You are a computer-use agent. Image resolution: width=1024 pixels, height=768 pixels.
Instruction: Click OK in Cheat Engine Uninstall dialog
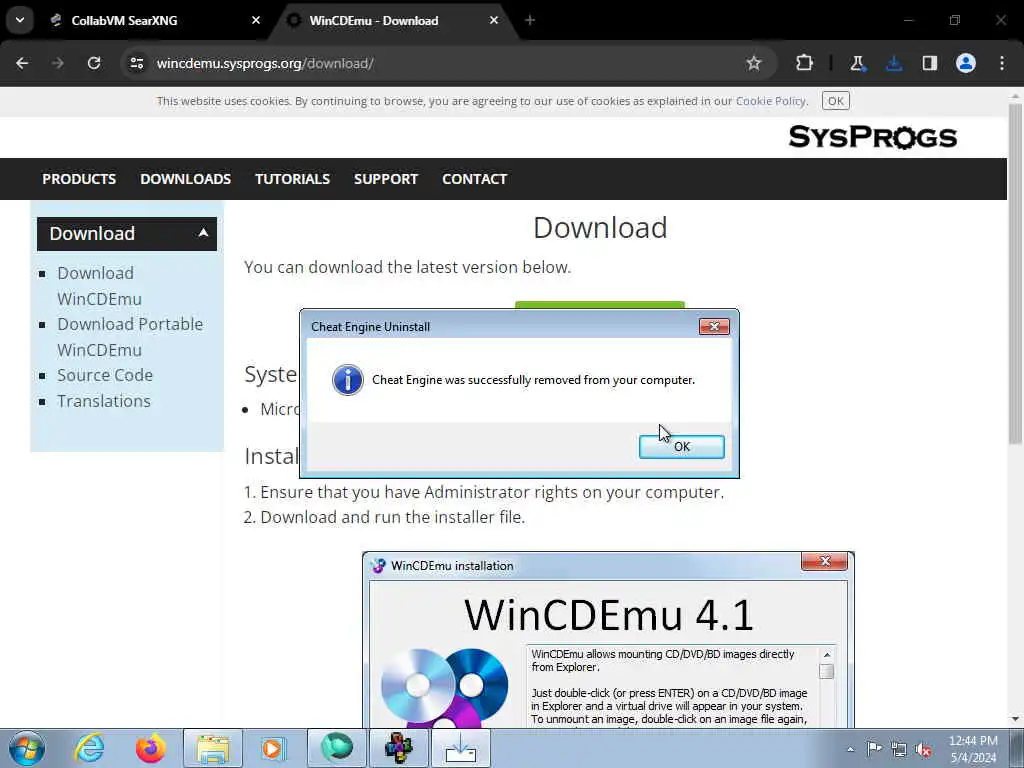(x=681, y=447)
